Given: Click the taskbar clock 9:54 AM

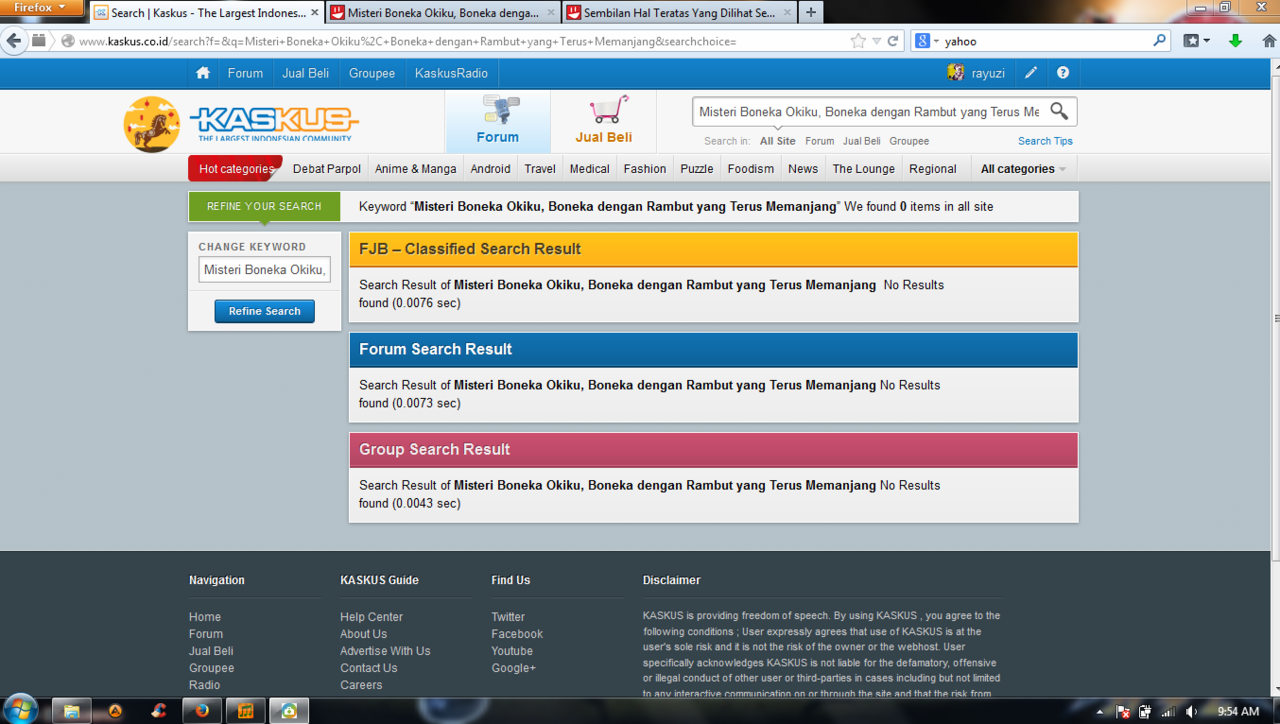Looking at the screenshot, I should tap(1238, 712).
